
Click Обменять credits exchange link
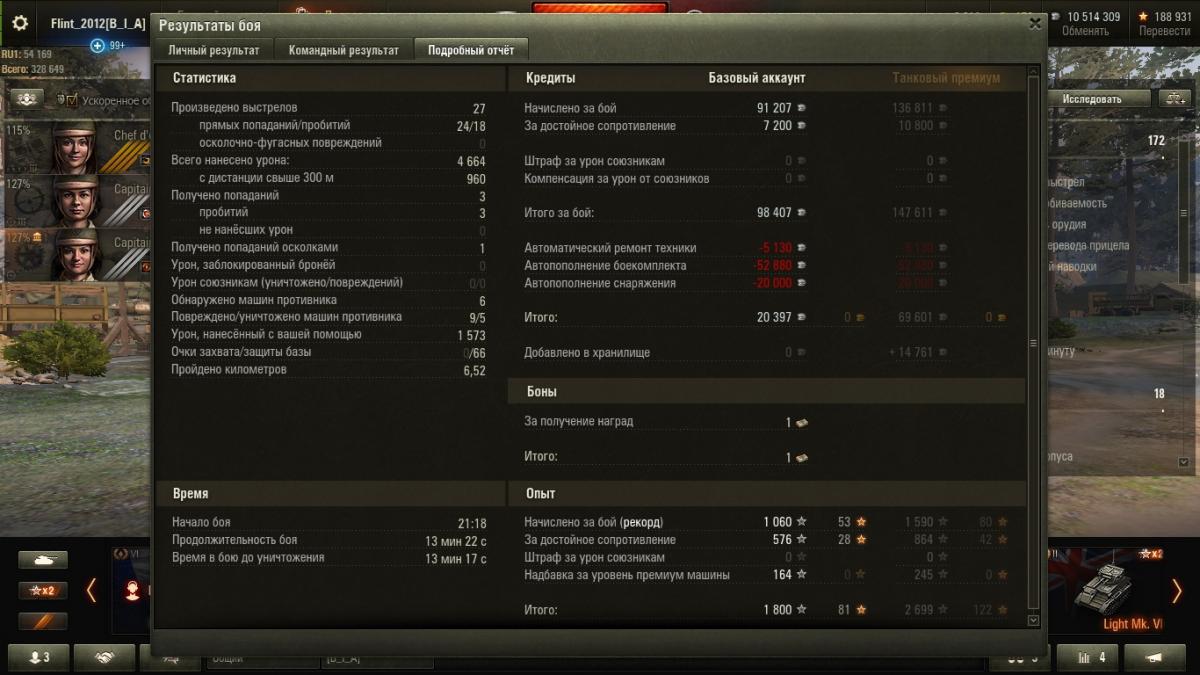coord(1085,31)
